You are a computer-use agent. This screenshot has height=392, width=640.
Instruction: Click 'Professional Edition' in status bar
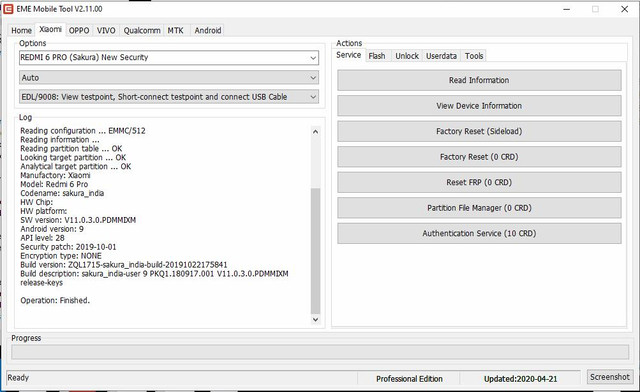click(x=409, y=379)
